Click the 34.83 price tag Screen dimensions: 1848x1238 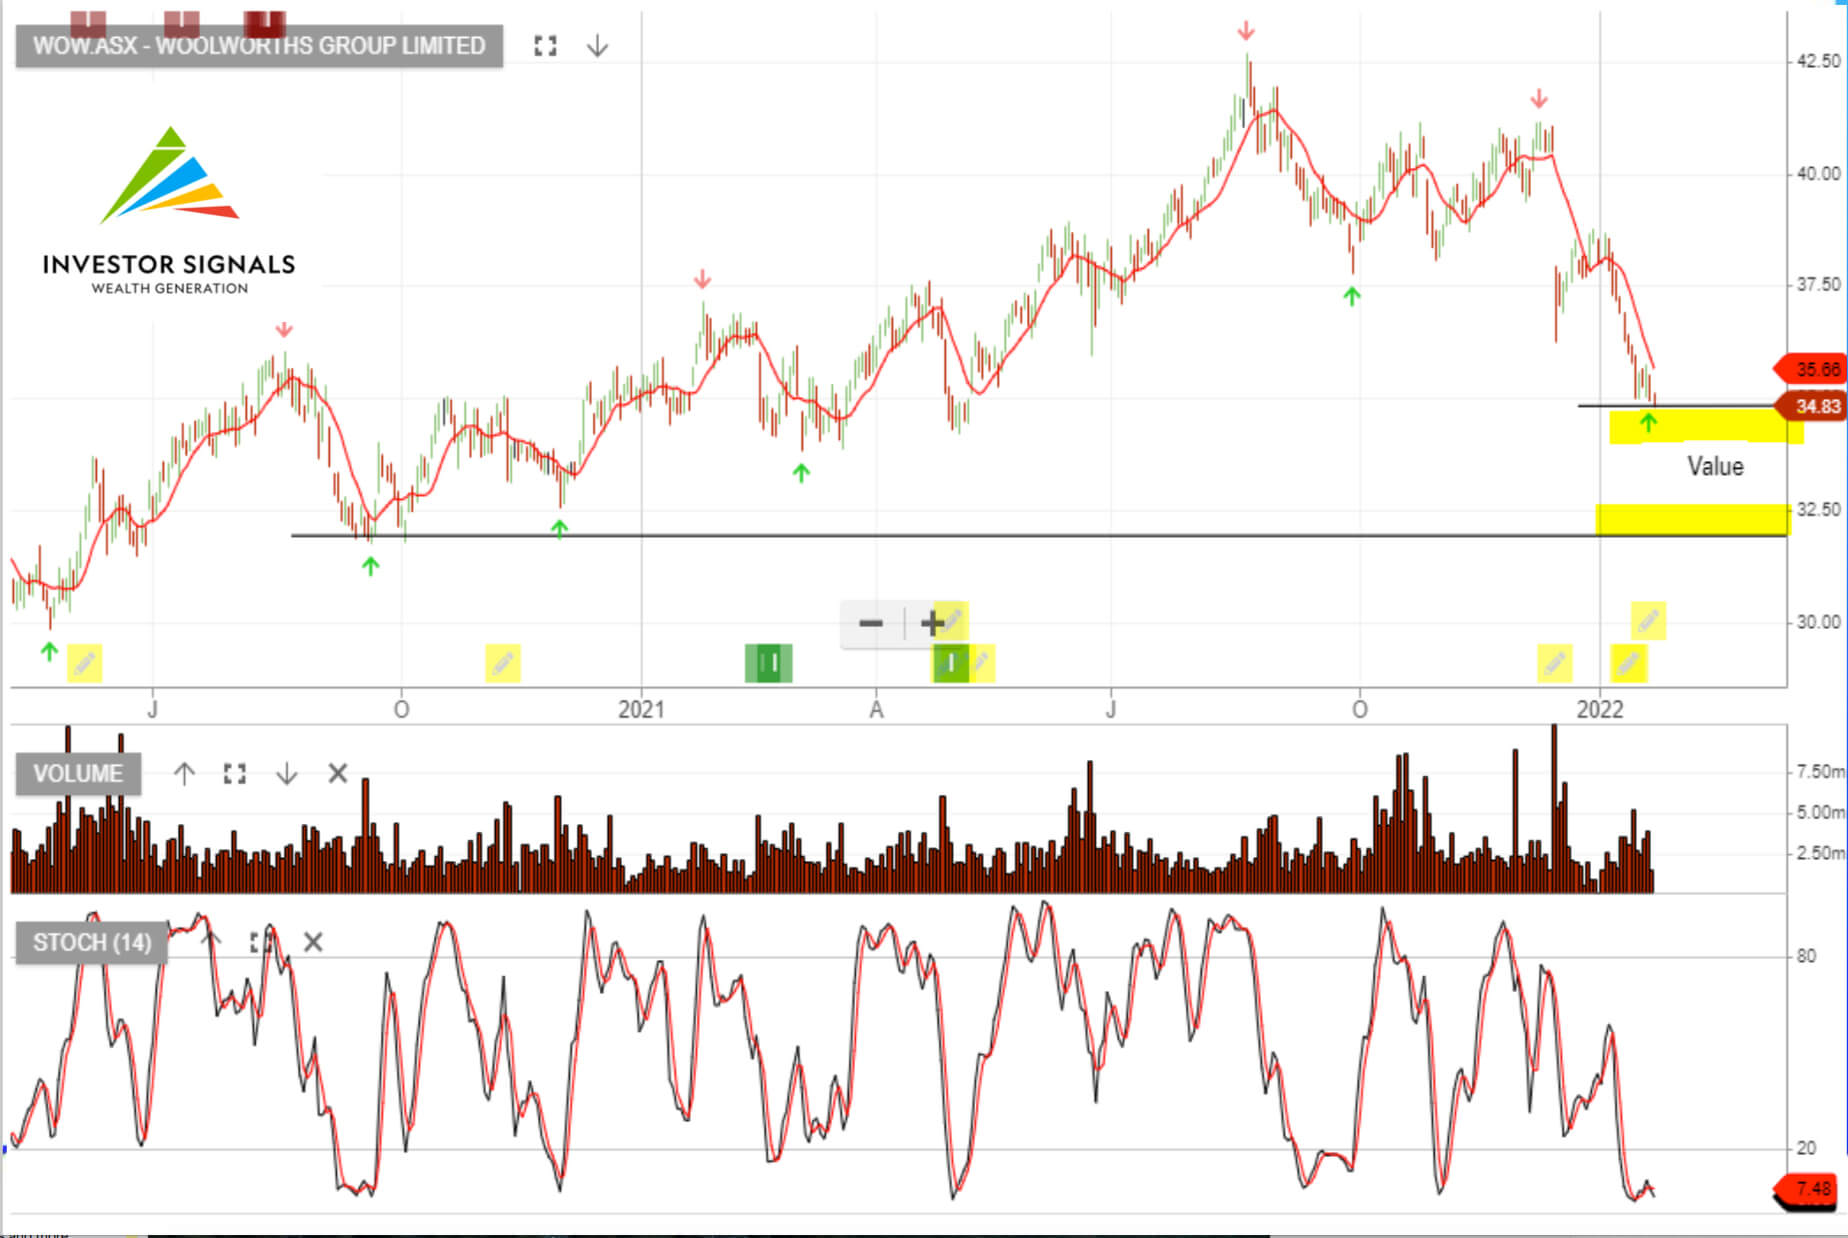1809,407
